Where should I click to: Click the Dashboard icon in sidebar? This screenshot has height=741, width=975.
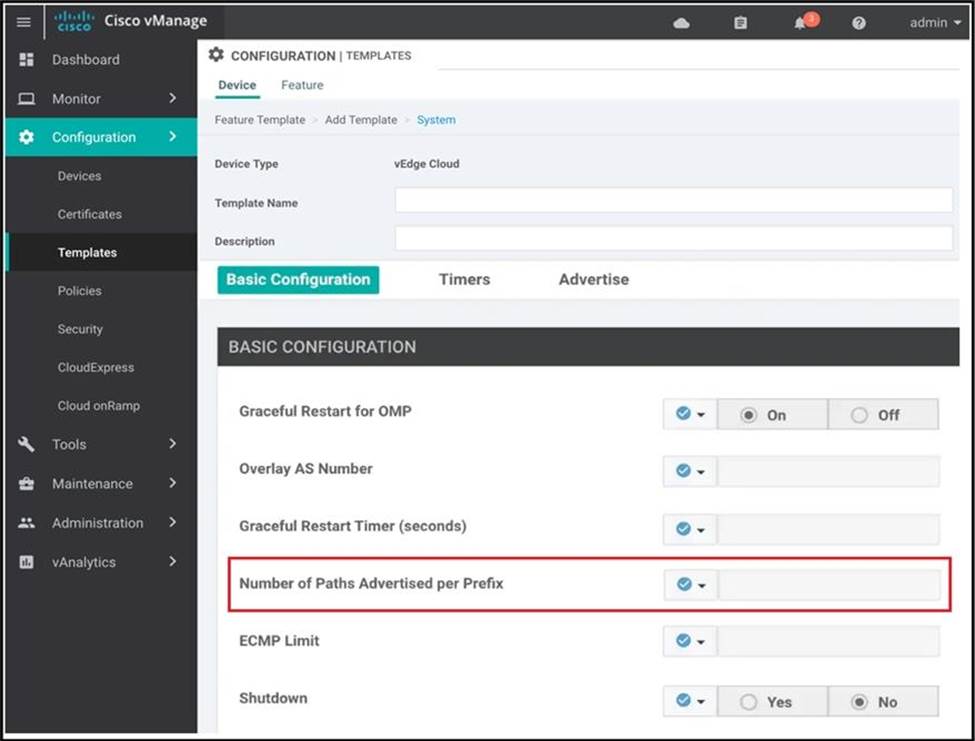coord(27,60)
